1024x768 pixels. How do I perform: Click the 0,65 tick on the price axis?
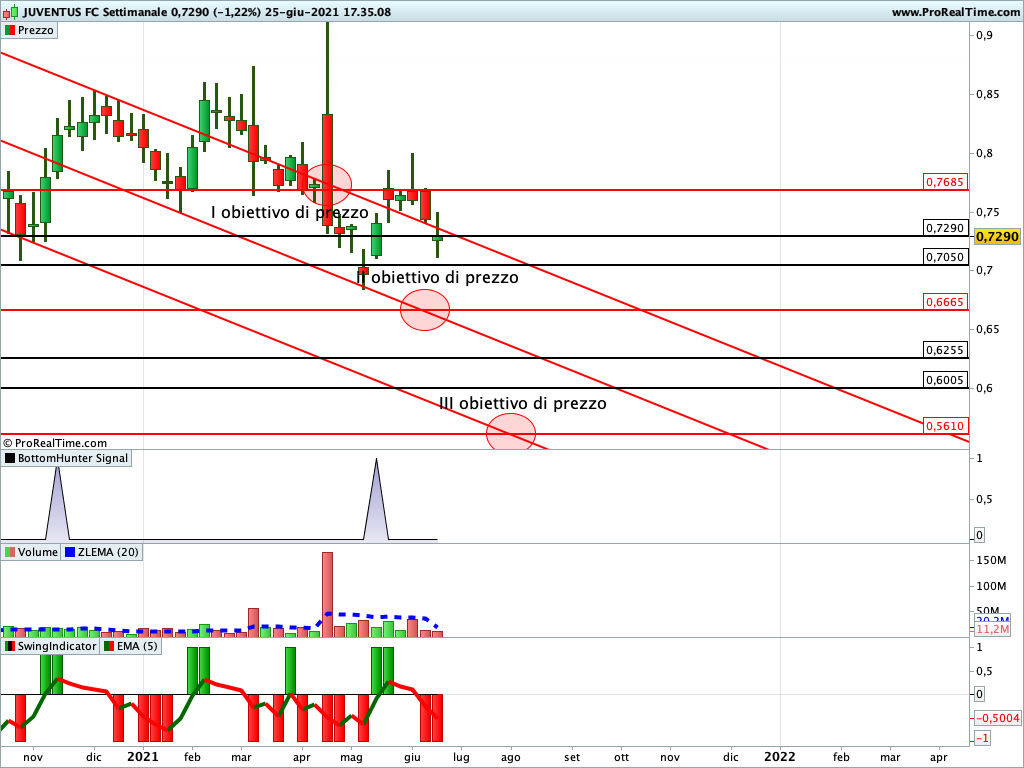point(987,329)
